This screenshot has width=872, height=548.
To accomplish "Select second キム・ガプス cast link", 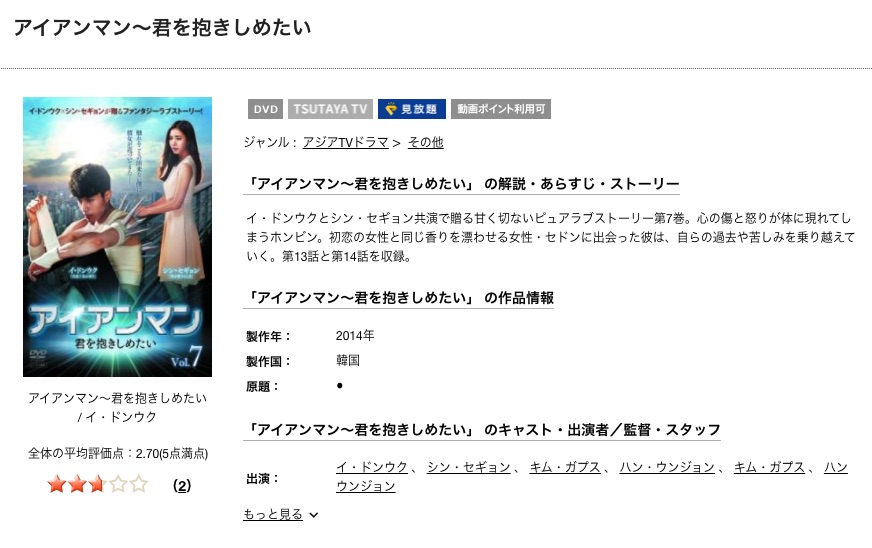I will tap(770, 467).
